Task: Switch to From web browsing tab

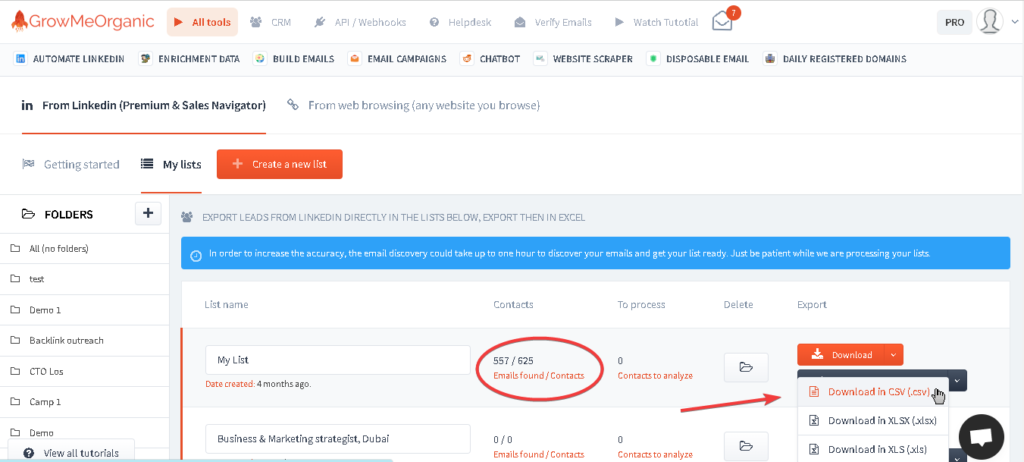Action: click(x=413, y=105)
